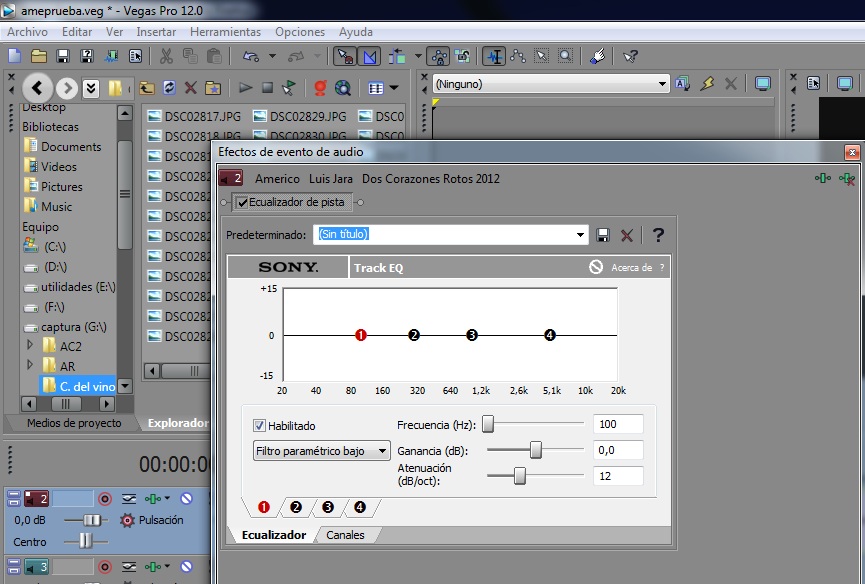Click the Get Media from web globe
Viewport: 865px width, 584px height.
pyautogui.click(x=343, y=88)
